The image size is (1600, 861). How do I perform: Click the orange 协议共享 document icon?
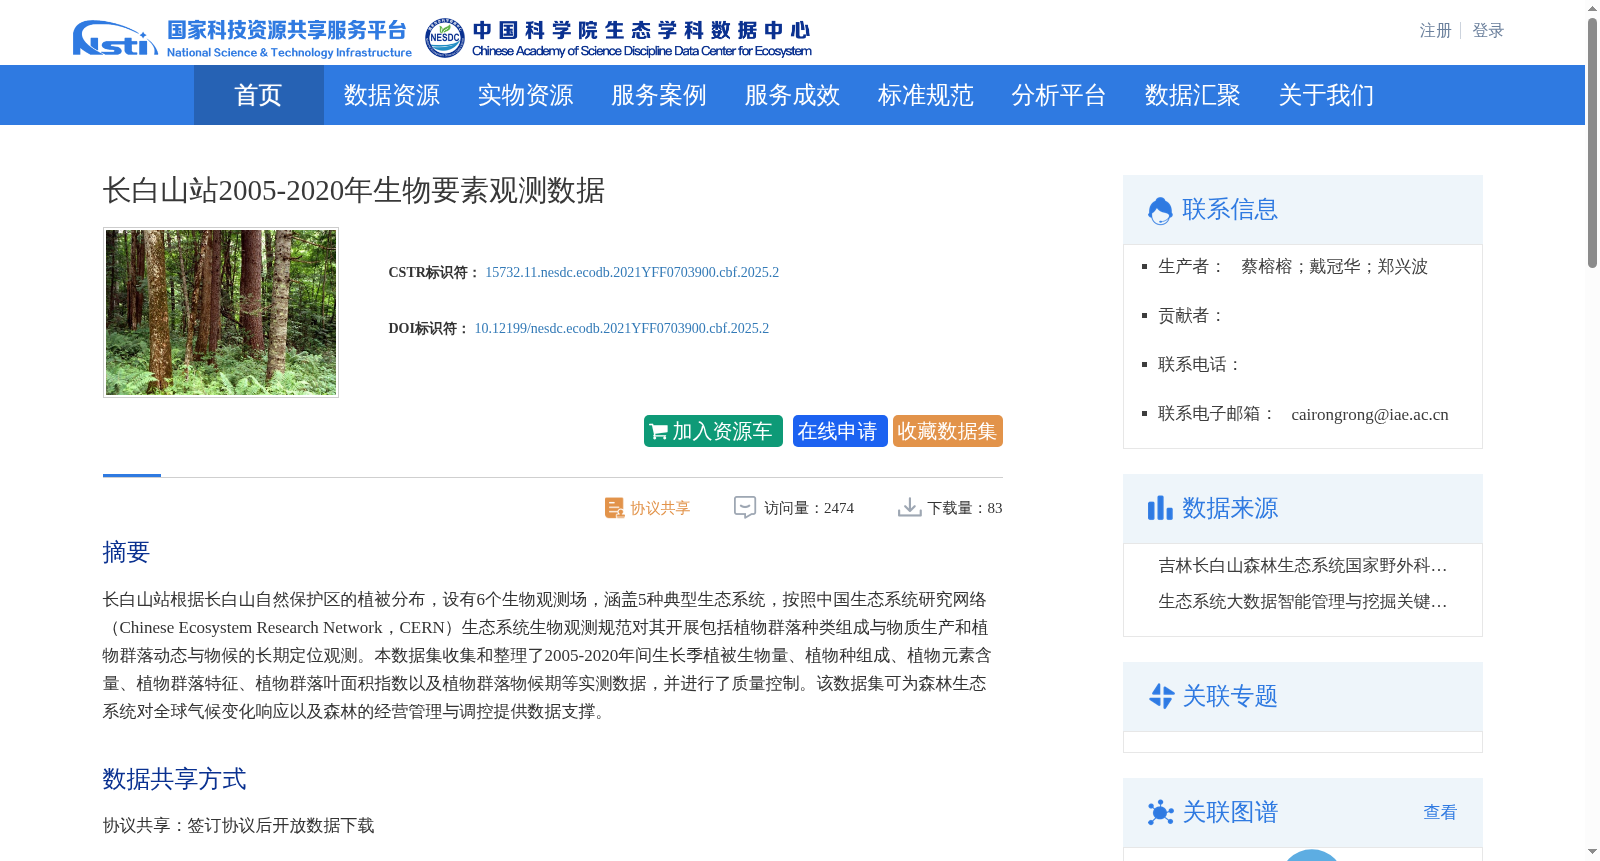point(614,508)
